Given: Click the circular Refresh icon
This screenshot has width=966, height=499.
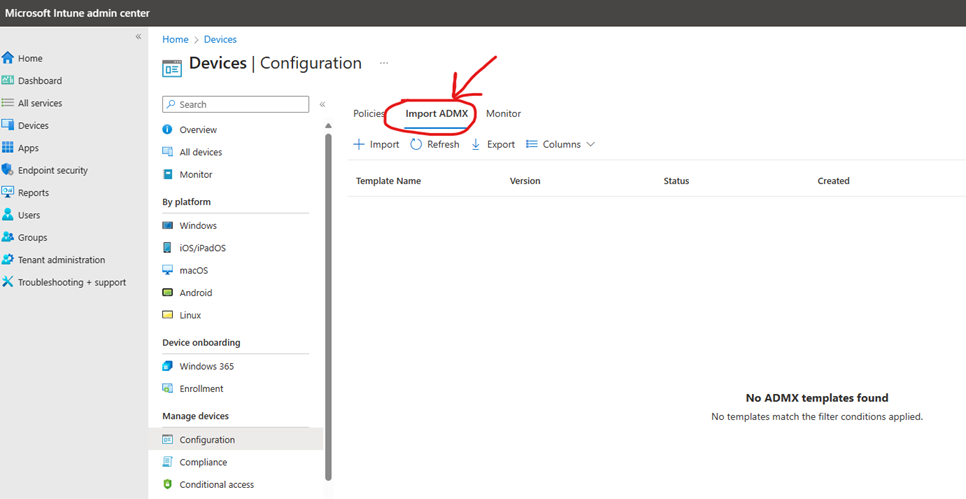Looking at the screenshot, I should point(416,144).
